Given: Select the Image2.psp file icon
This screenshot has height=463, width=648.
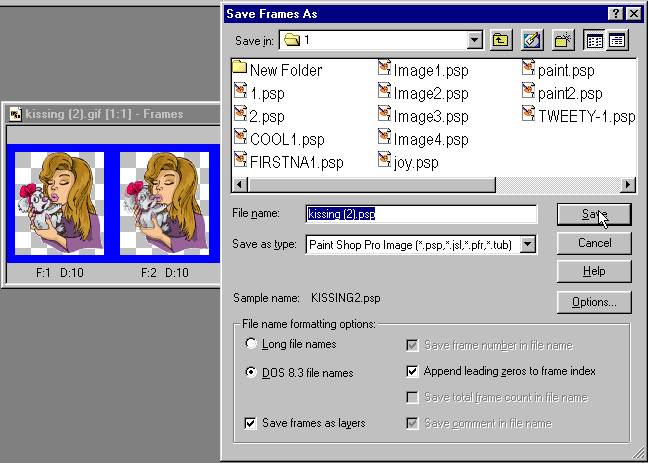Looking at the screenshot, I should point(384,91).
